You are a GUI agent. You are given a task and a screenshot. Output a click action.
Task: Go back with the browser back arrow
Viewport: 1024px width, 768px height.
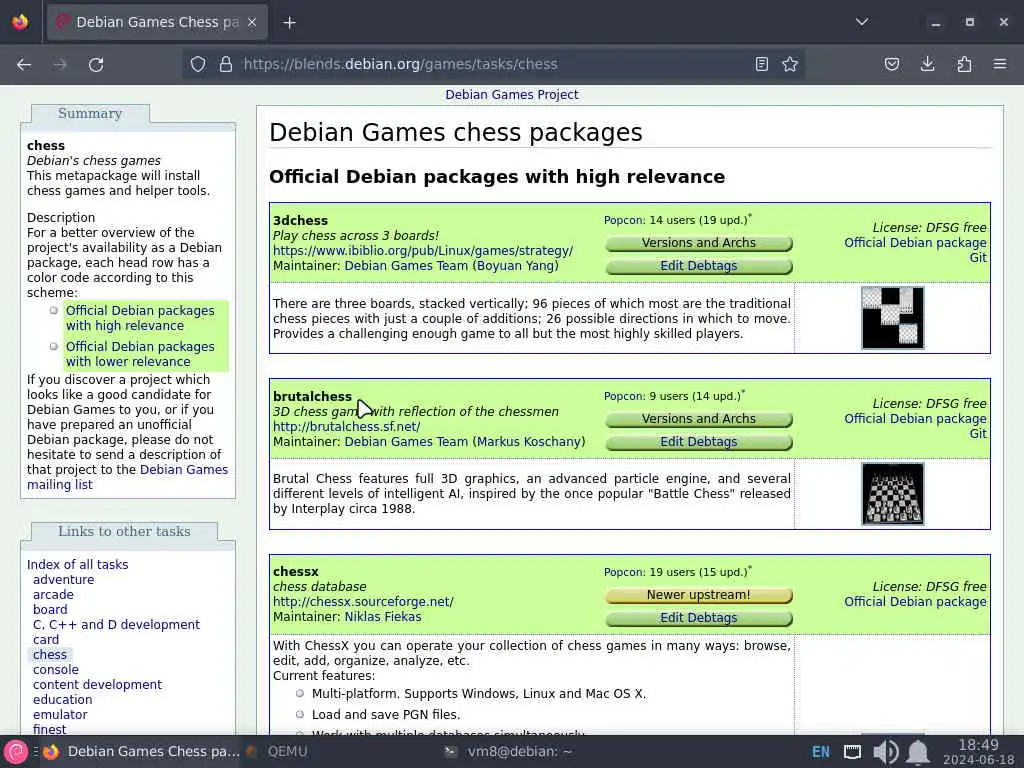click(24, 64)
